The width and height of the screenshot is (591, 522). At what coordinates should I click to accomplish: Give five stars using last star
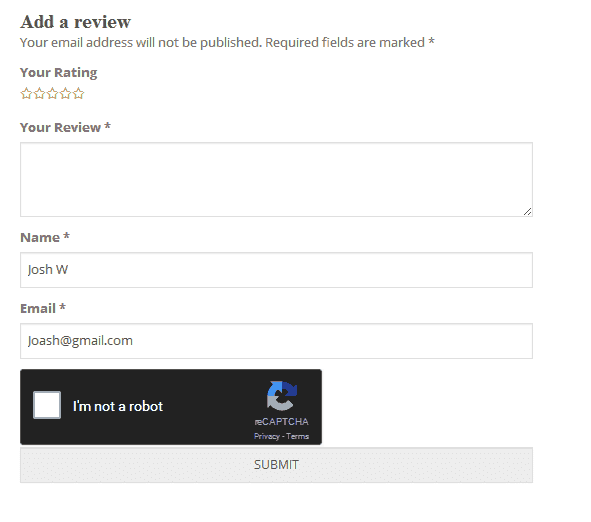click(78, 93)
